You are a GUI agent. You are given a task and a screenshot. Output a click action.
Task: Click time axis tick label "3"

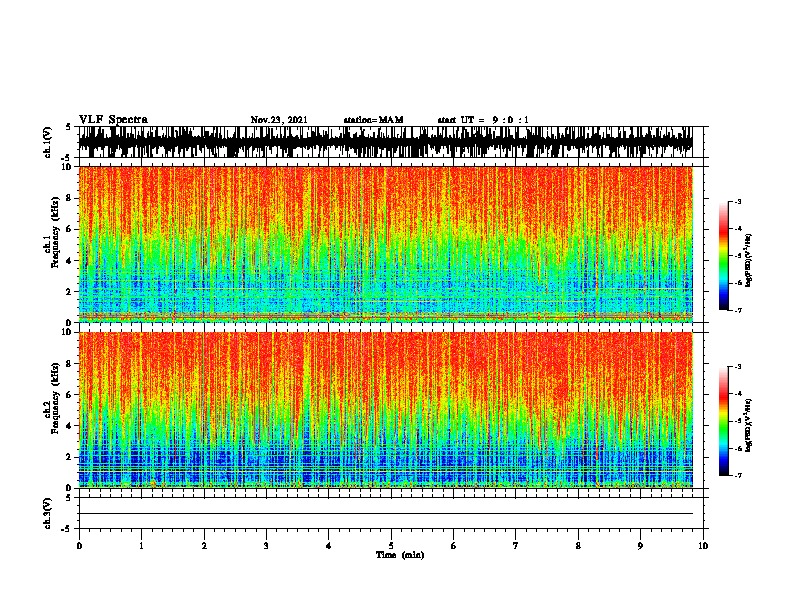click(x=266, y=546)
